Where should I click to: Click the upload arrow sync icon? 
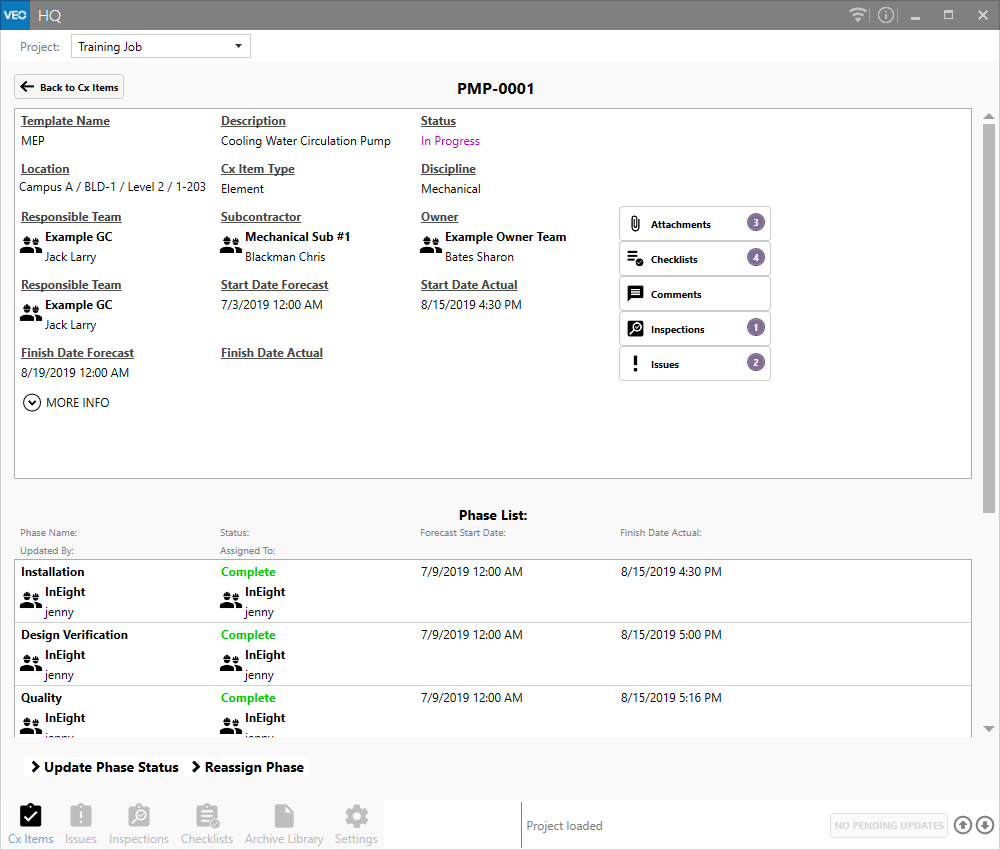(962, 825)
